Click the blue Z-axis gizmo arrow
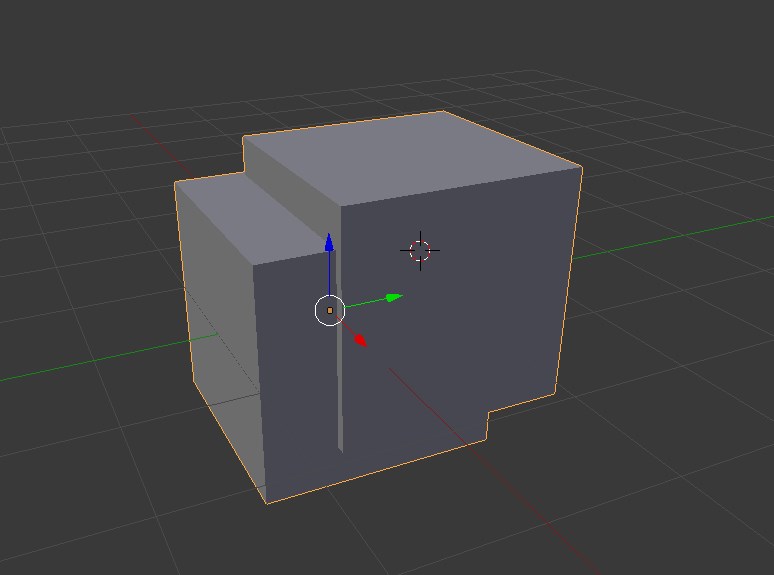The image size is (774, 575). pos(329,242)
